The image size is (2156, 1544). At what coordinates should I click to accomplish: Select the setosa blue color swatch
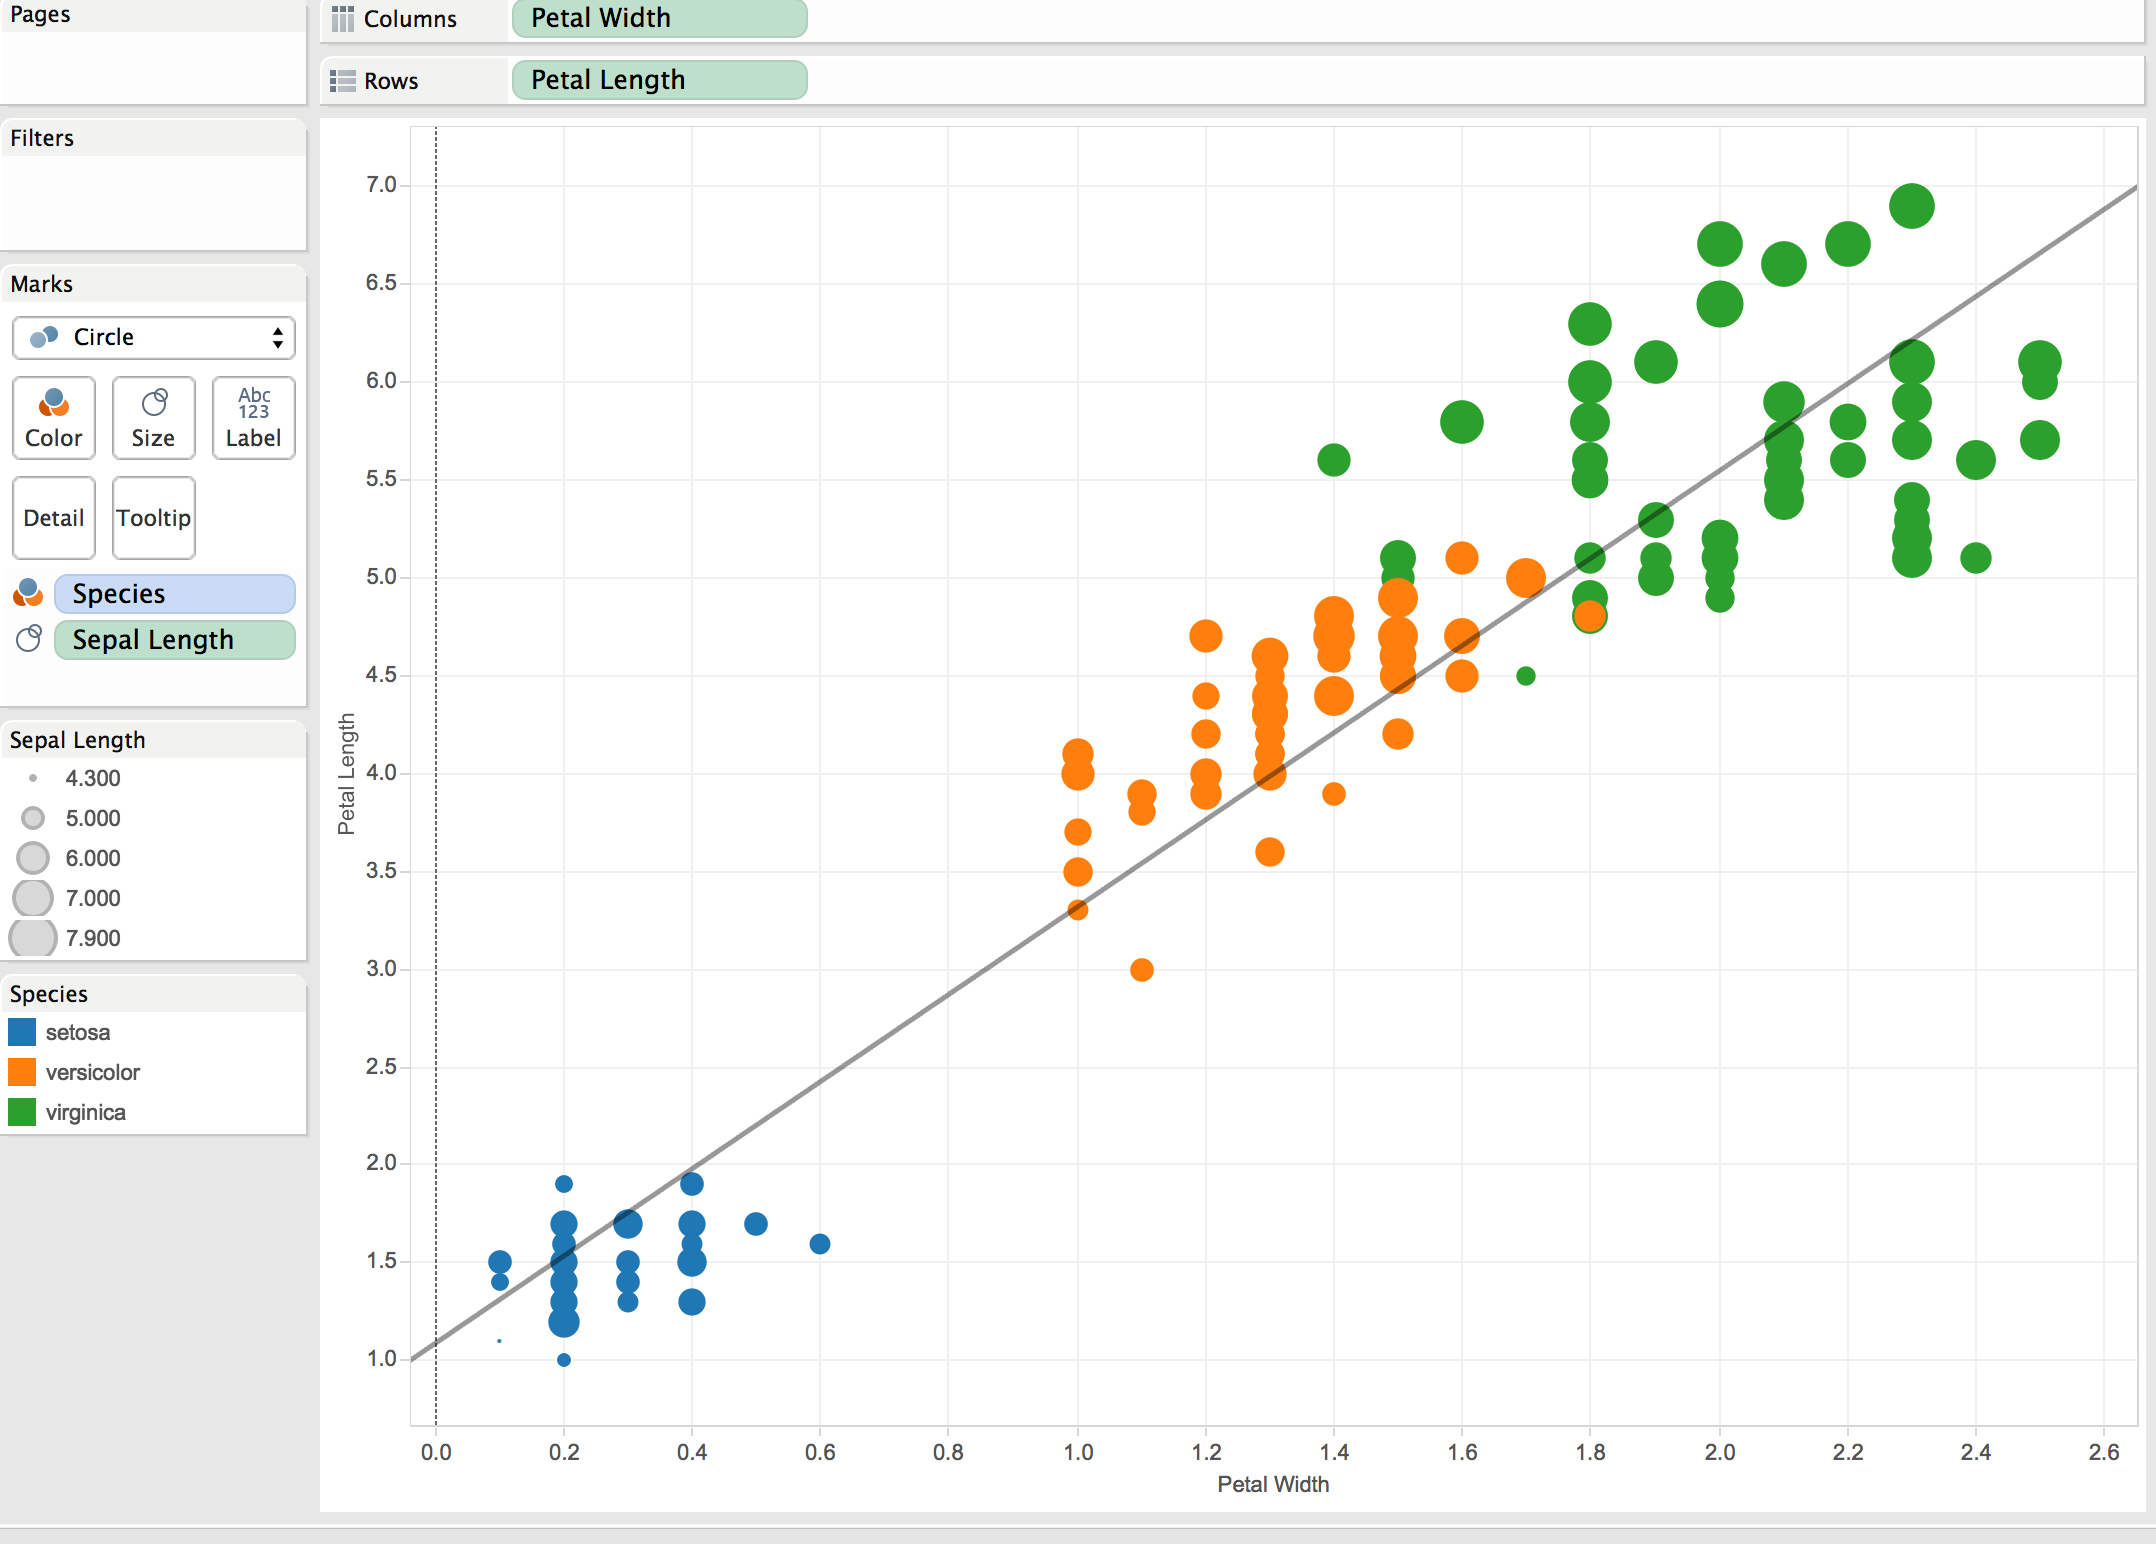(22, 1032)
